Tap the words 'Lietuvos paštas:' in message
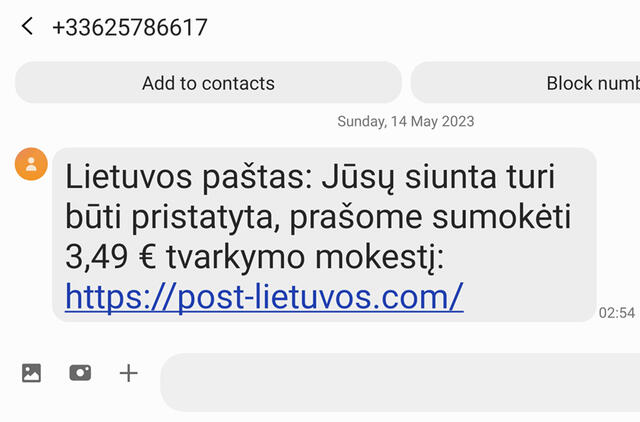This screenshot has width=640, height=422. (x=189, y=177)
